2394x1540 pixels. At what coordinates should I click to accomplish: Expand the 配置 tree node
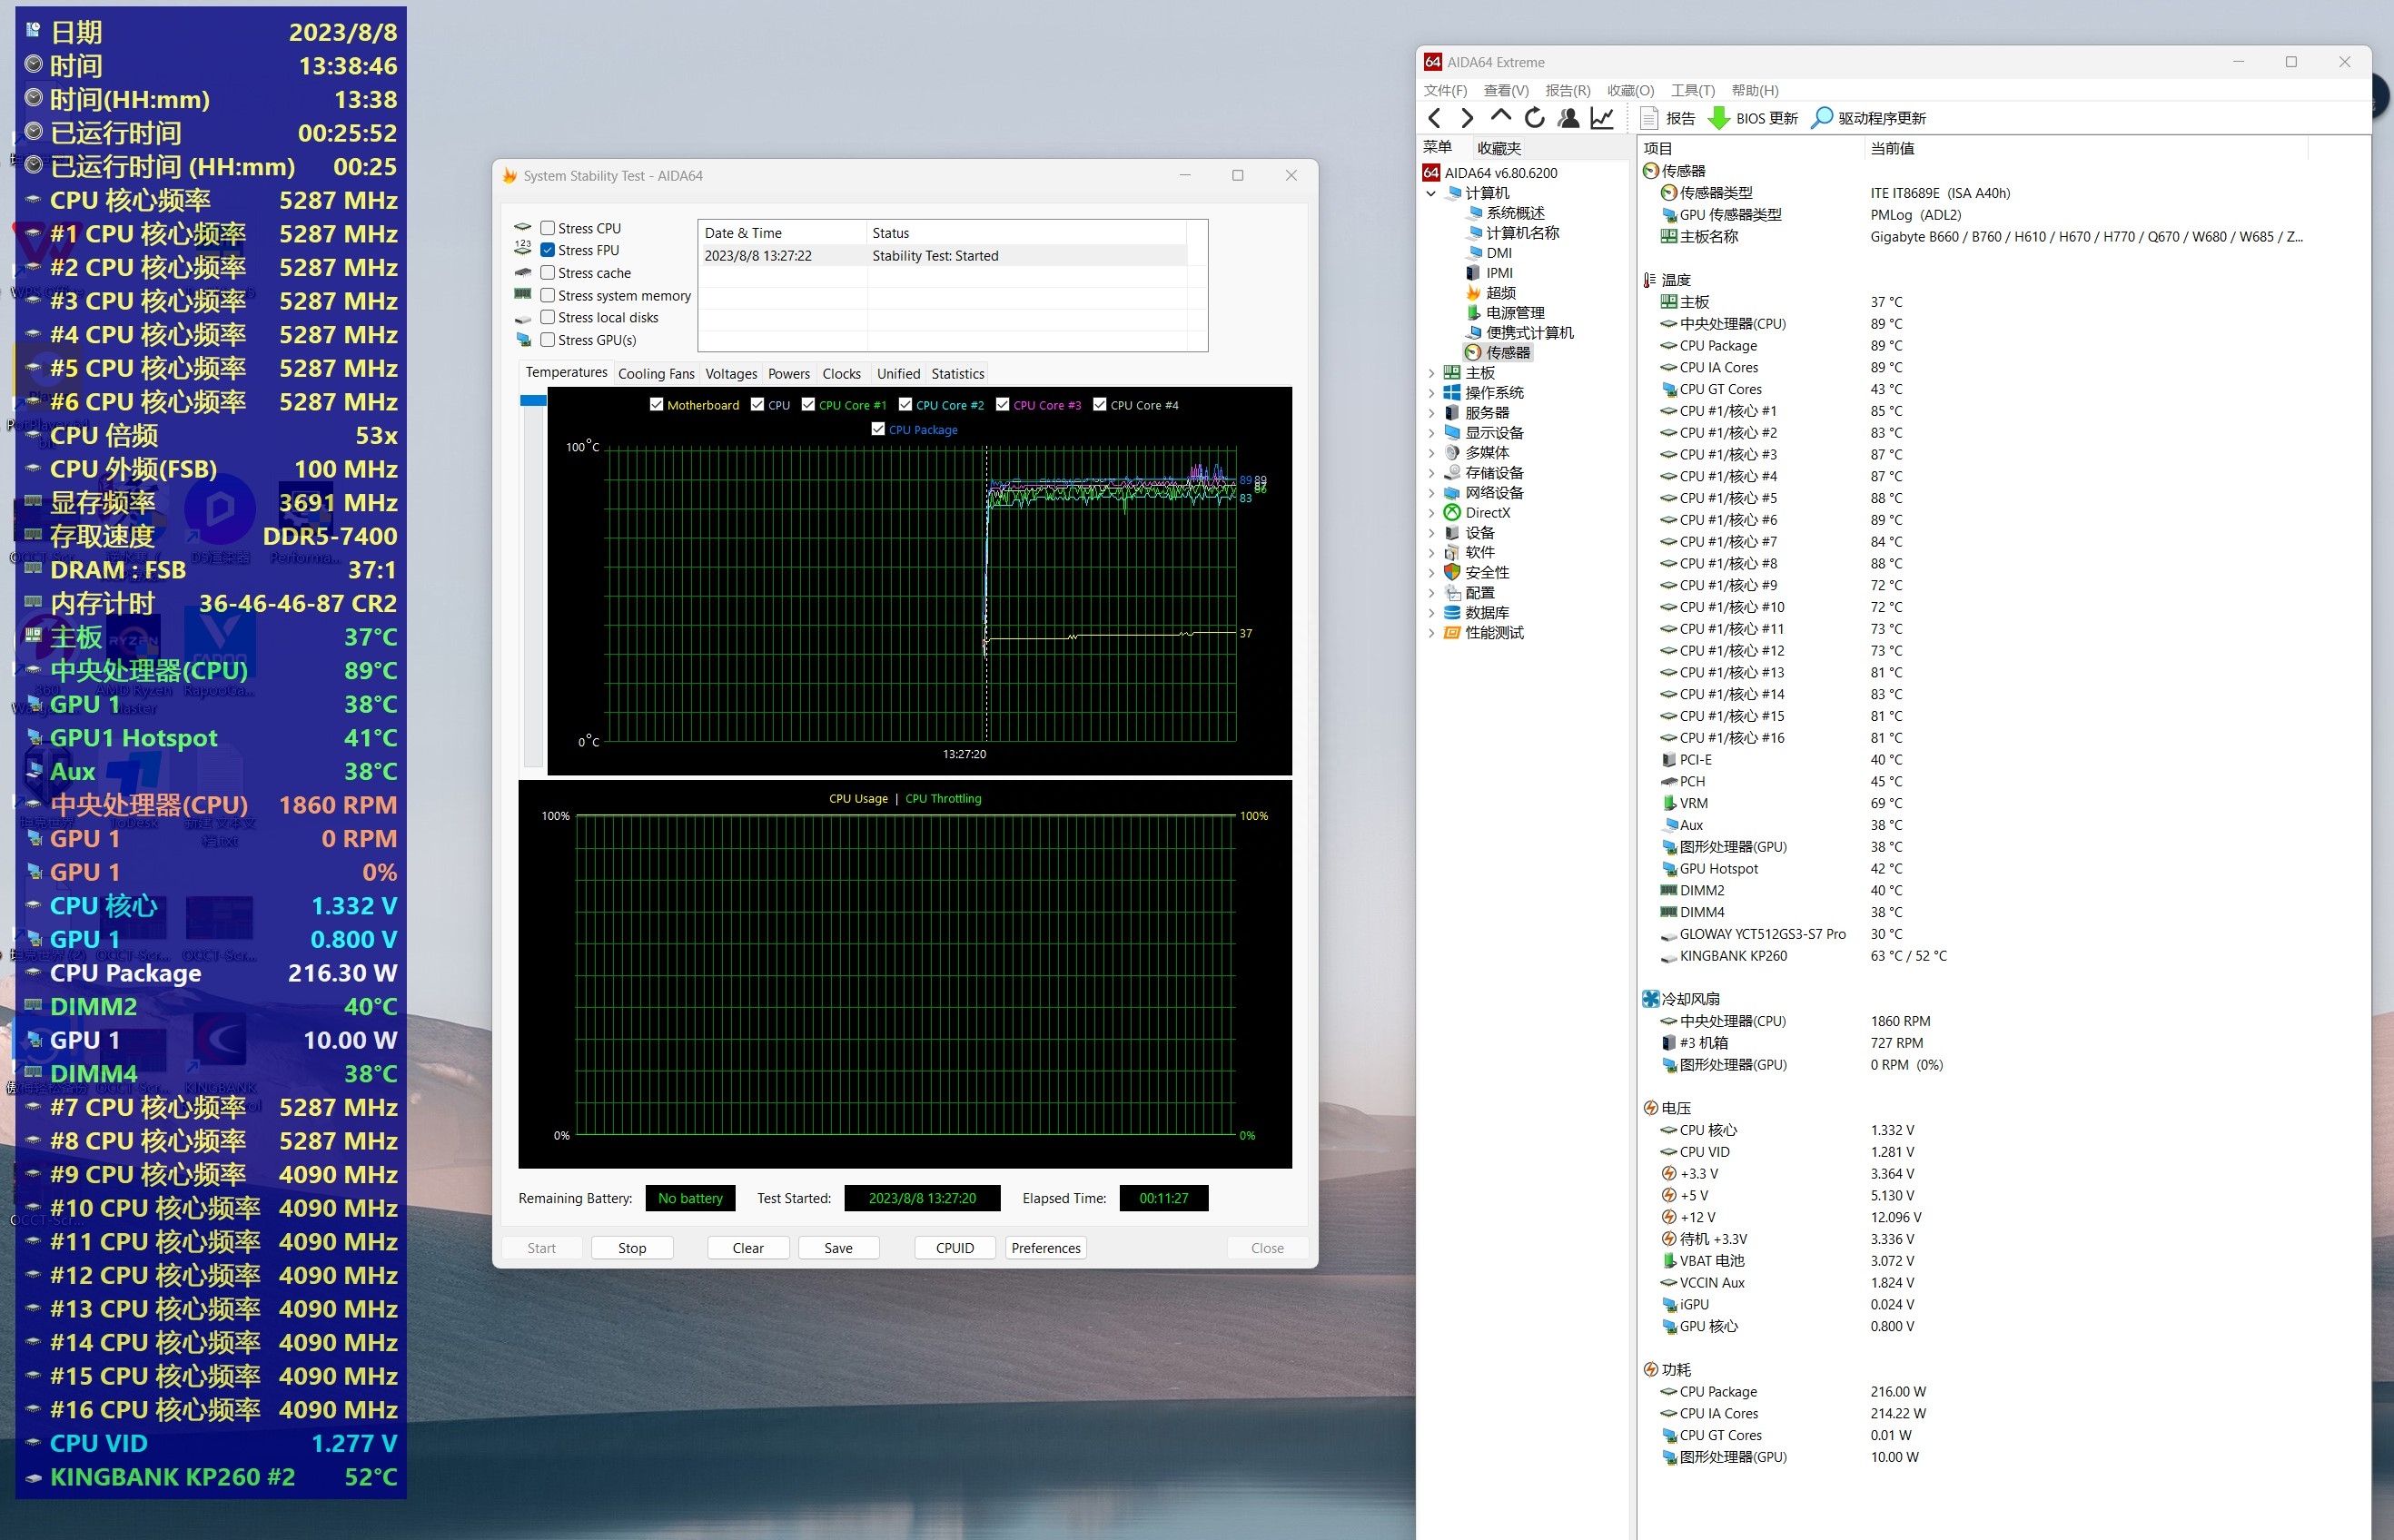1431,593
